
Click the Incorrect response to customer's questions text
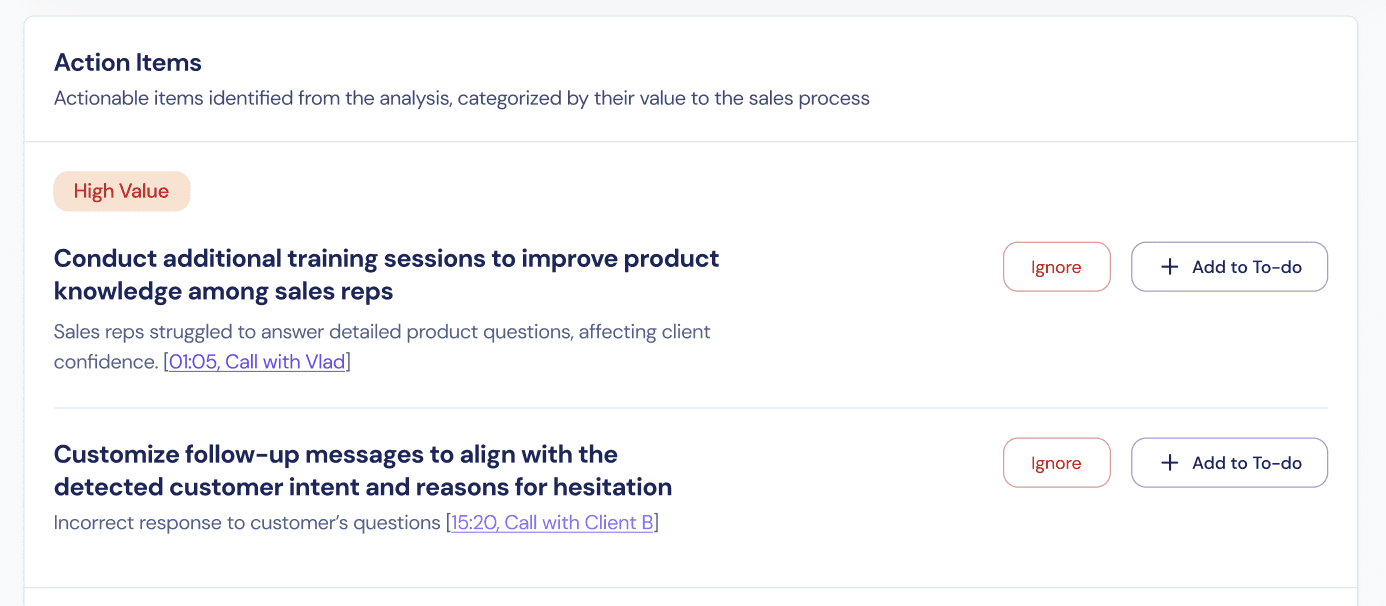pyautogui.click(x=247, y=523)
